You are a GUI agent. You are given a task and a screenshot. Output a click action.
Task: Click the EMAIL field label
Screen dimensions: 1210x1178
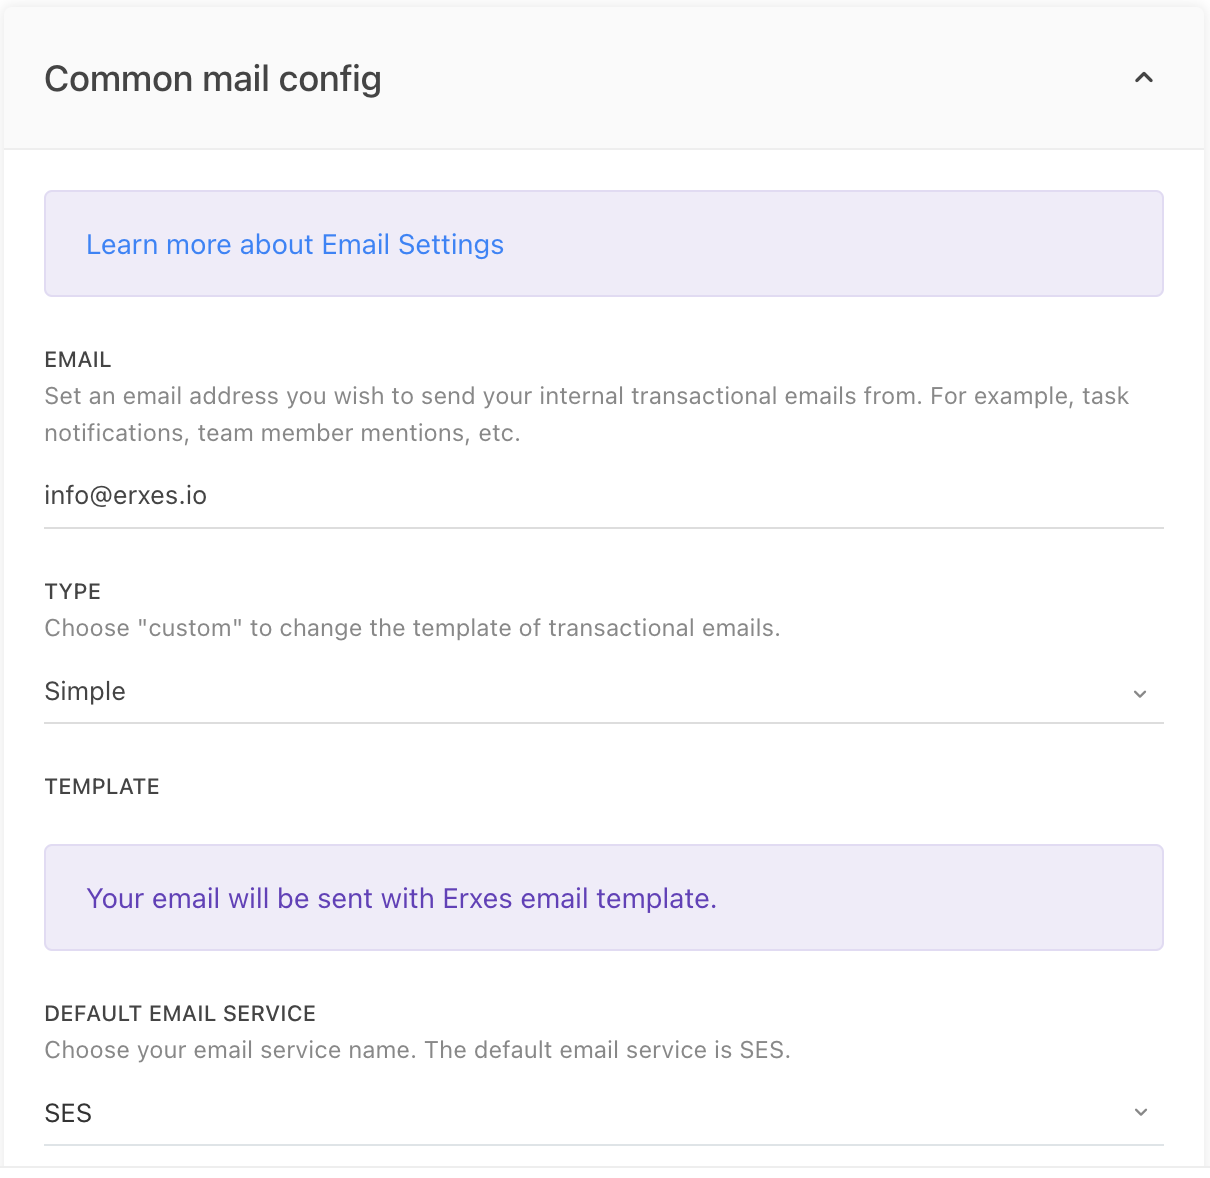(78, 360)
